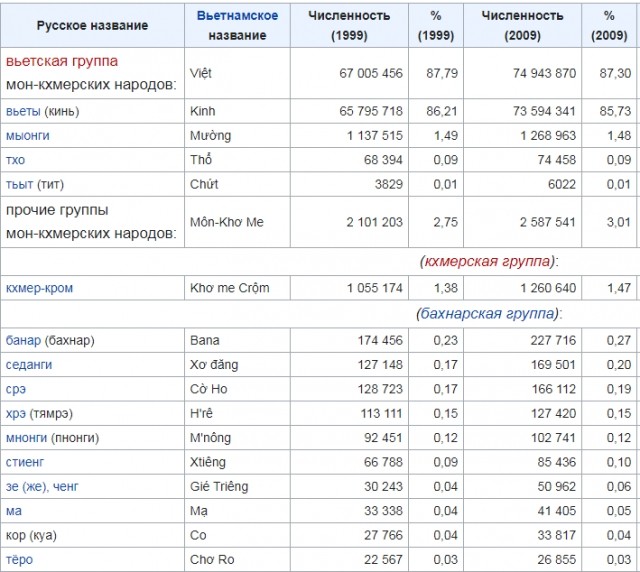The height and width of the screenshot is (572, 640).
Task: Select the value '74 943 870'
Action: click(544, 73)
